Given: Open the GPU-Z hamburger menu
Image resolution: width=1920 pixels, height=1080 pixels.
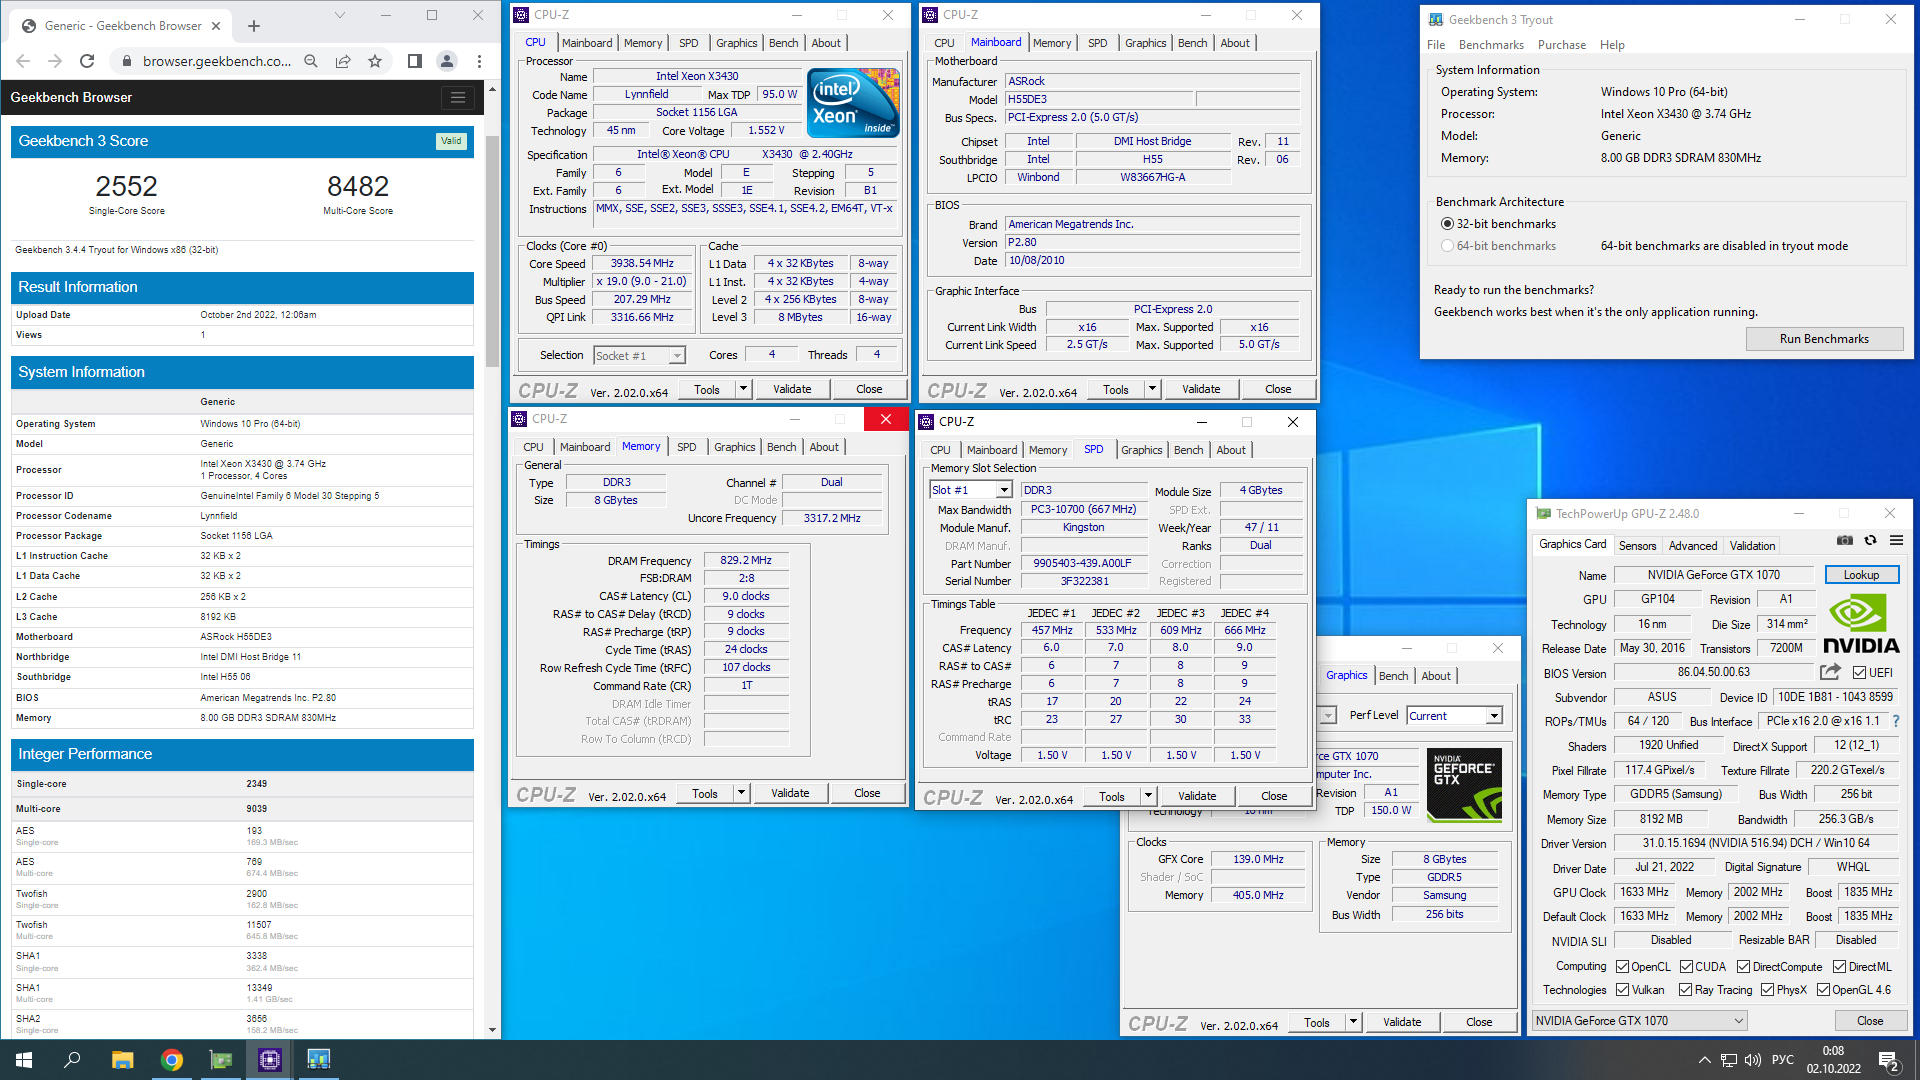Looking at the screenshot, I should 1896,541.
